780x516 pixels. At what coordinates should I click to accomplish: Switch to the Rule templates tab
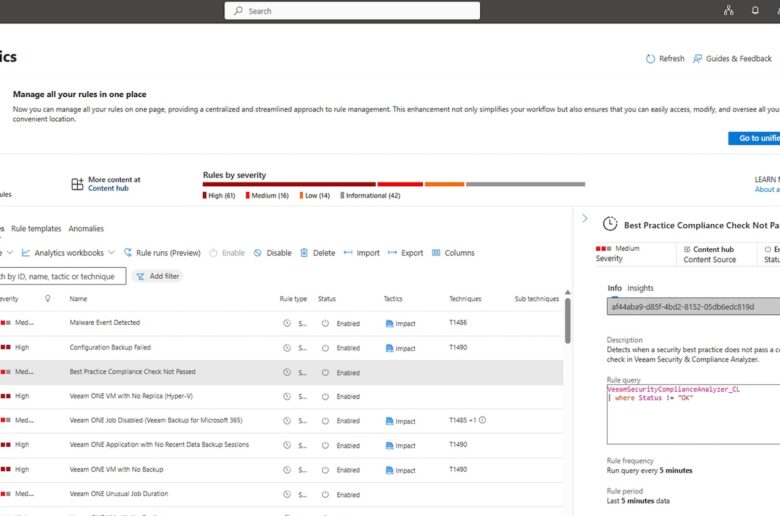(36, 229)
